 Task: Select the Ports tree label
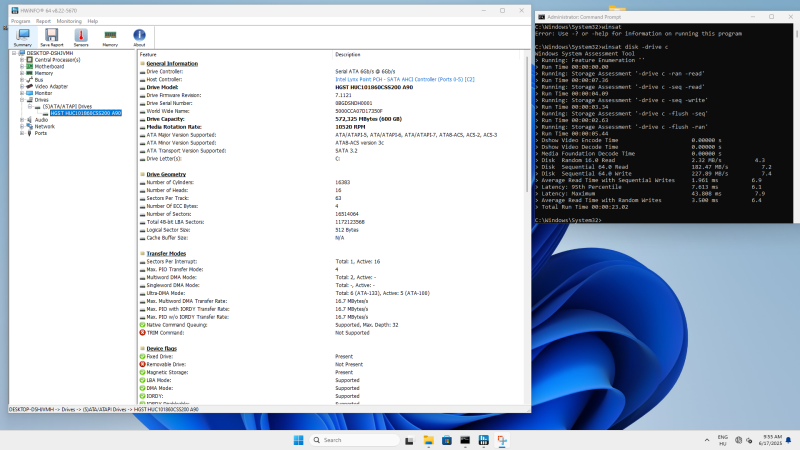click(x=41, y=133)
